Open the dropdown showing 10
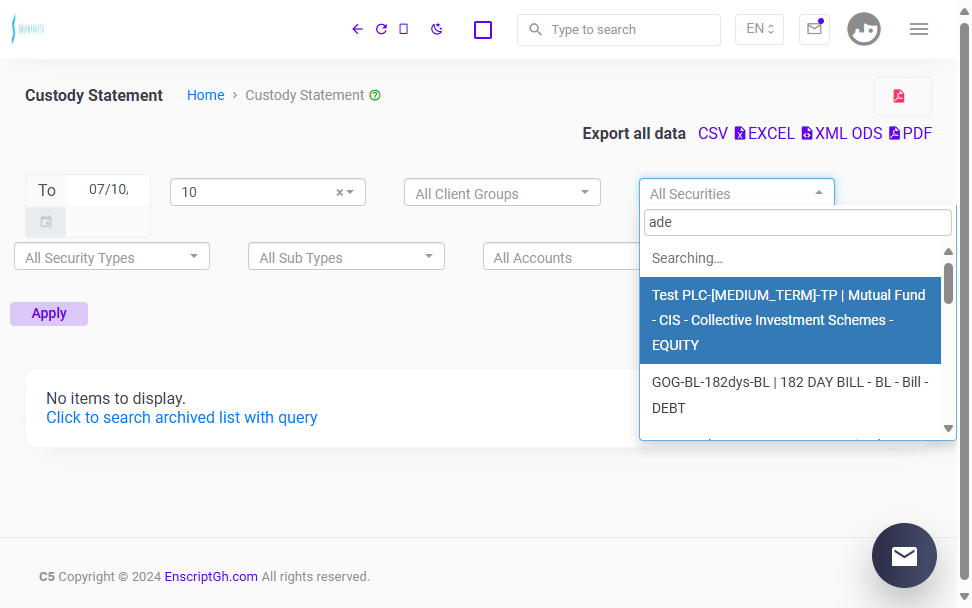The image size is (972, 608). pyautogui.click(x=268, y=192)
